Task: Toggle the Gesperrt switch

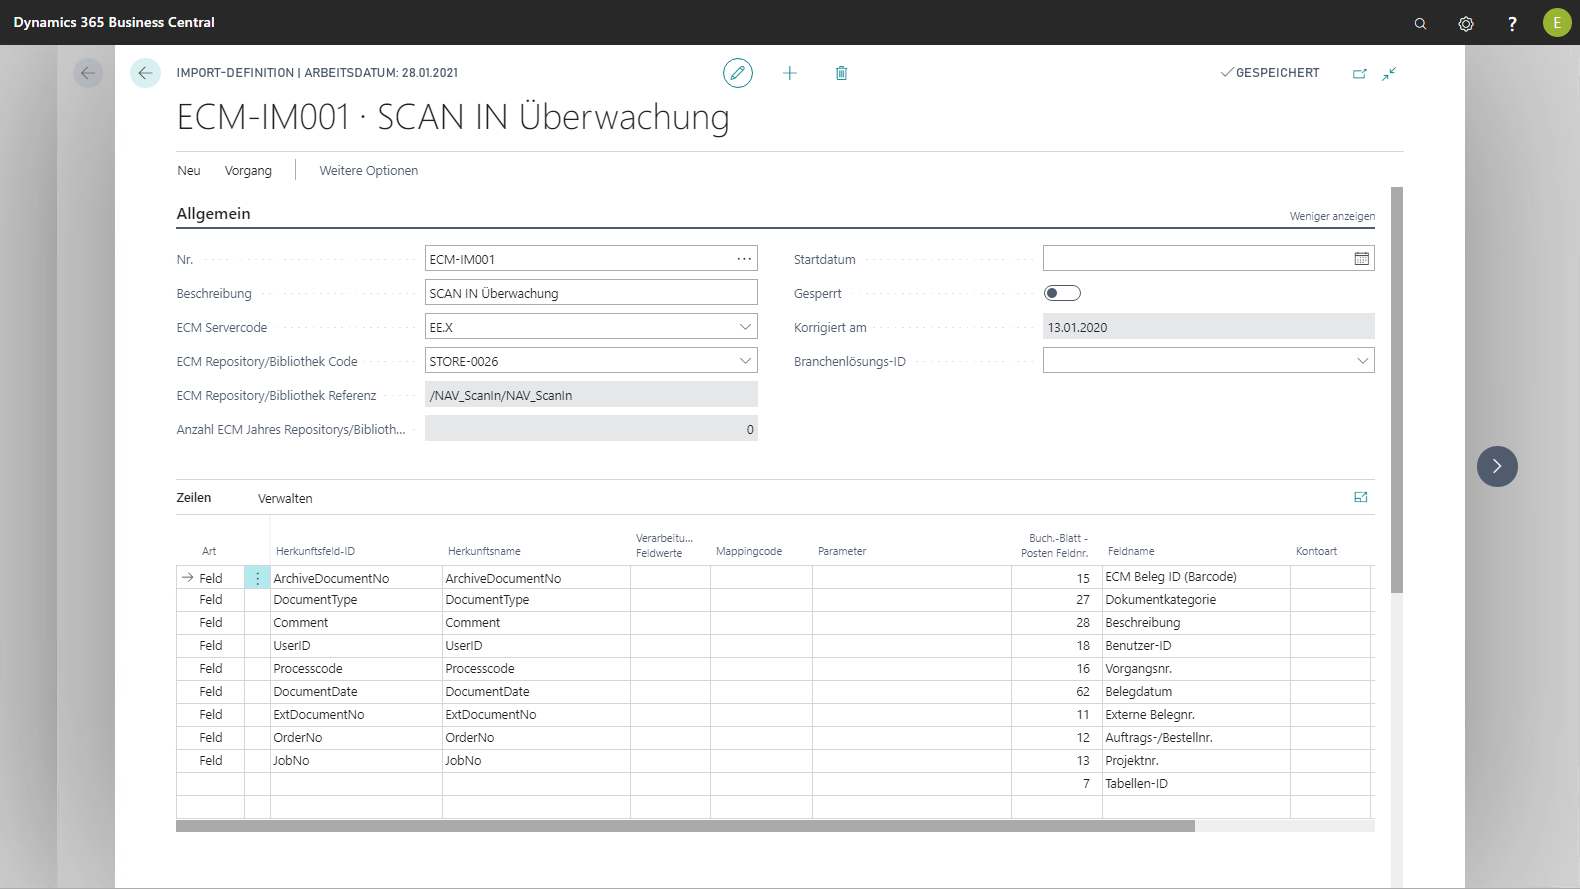Action: (1062, 293)
